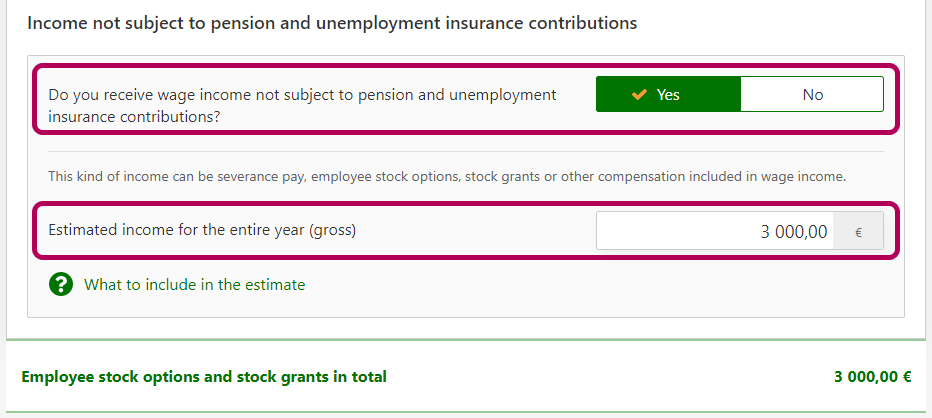Viewport: 932px width, 418px height.
Task: Click the "Estimated income for the entire year" label
Action: point(202,230)
